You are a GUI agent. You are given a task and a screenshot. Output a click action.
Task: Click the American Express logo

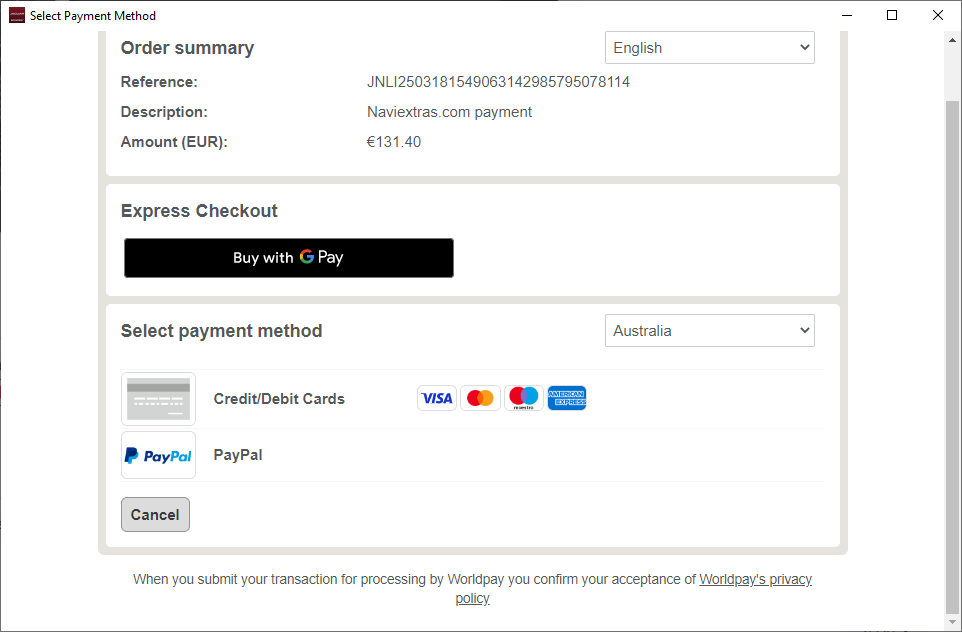coord(567,398)
